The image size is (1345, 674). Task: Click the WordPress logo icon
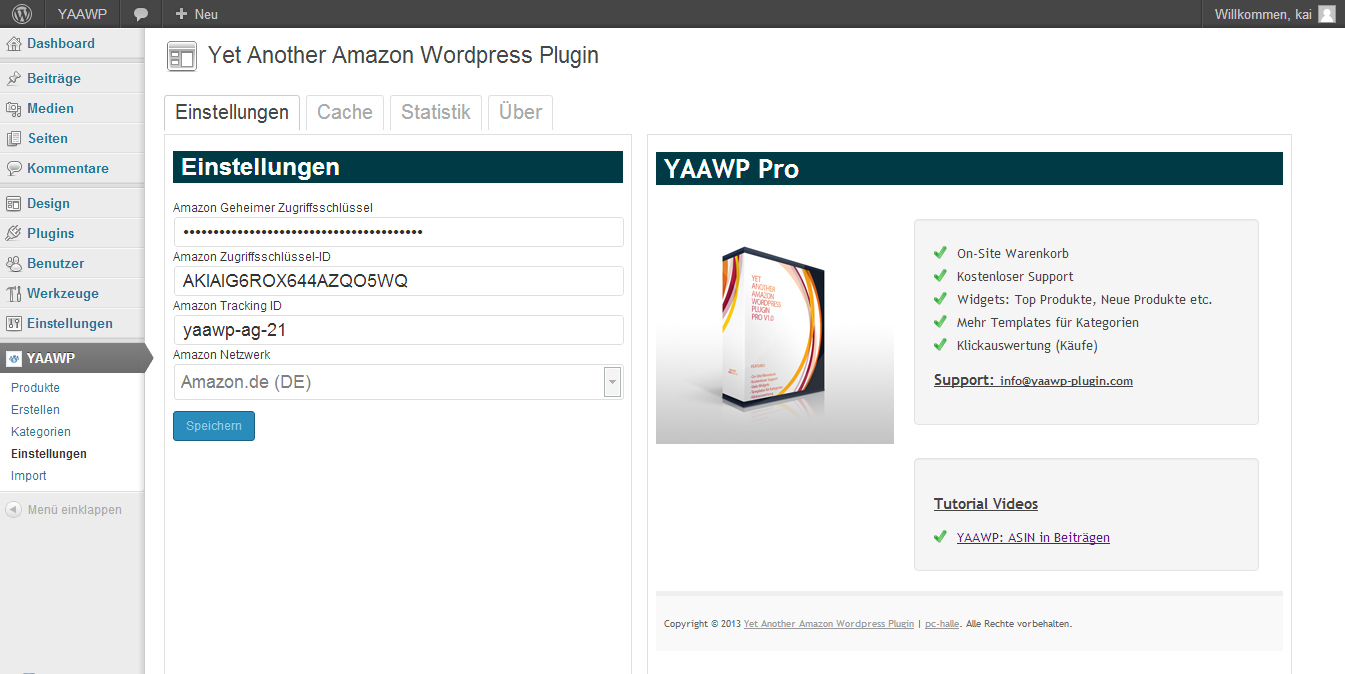[22, 14]
